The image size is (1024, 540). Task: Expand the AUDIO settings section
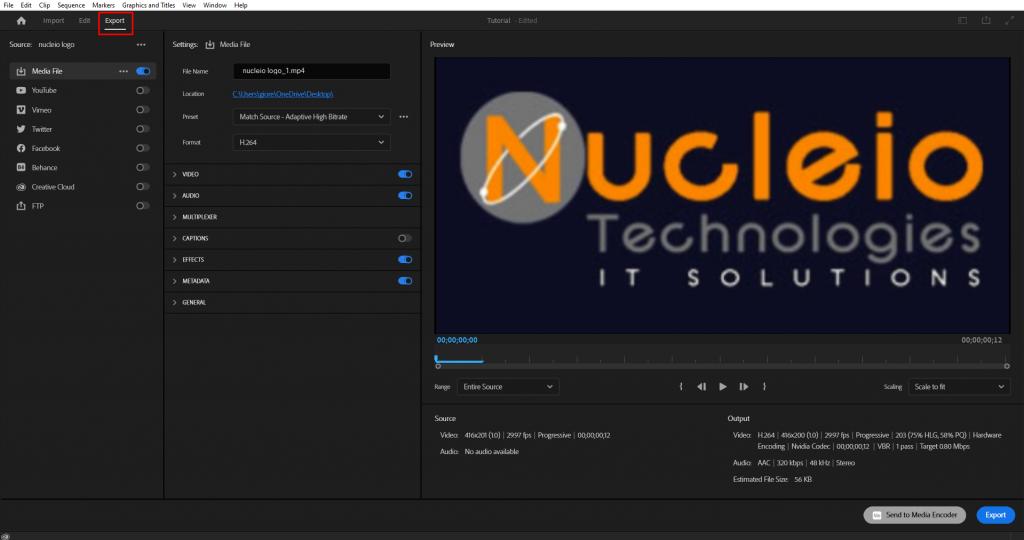(x=174, y=195)
